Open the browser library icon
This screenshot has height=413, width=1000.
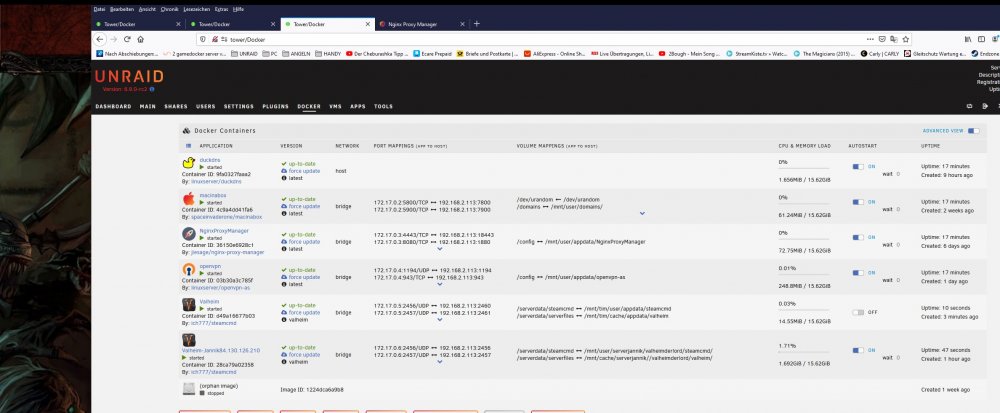point(968,39)
